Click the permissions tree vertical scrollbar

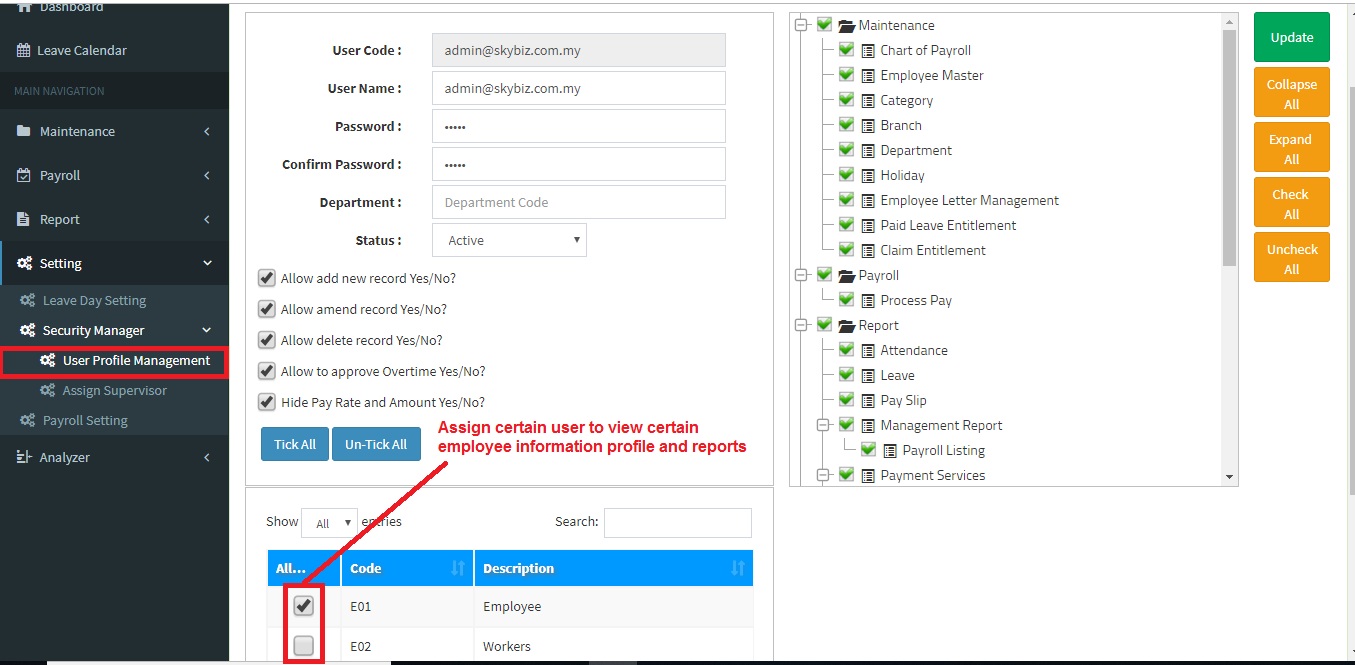click(x=1229, y=150)
